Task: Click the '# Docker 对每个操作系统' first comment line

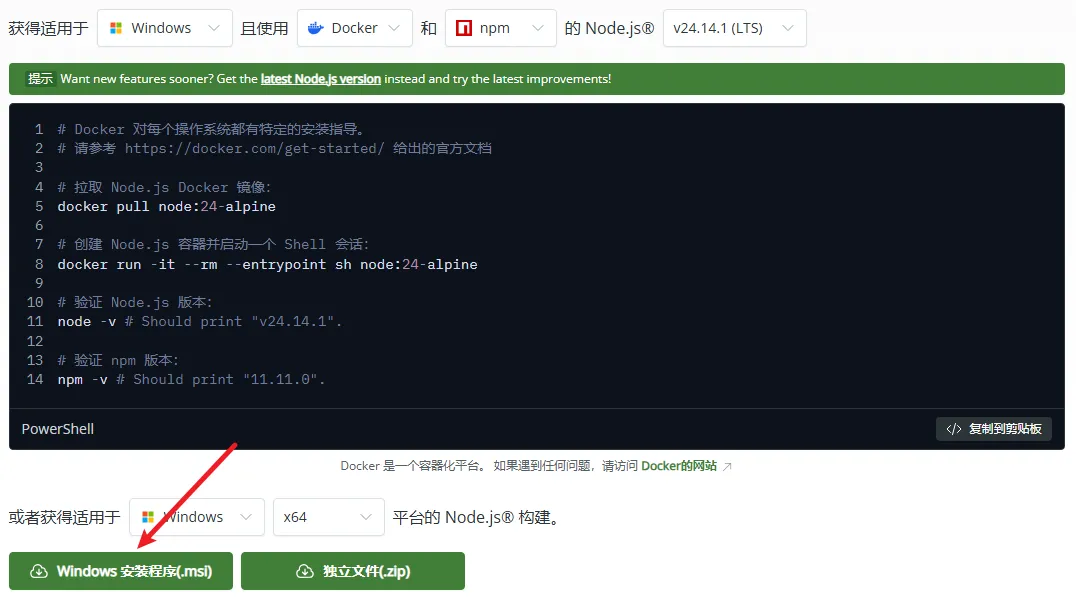Action: (211, 129)
